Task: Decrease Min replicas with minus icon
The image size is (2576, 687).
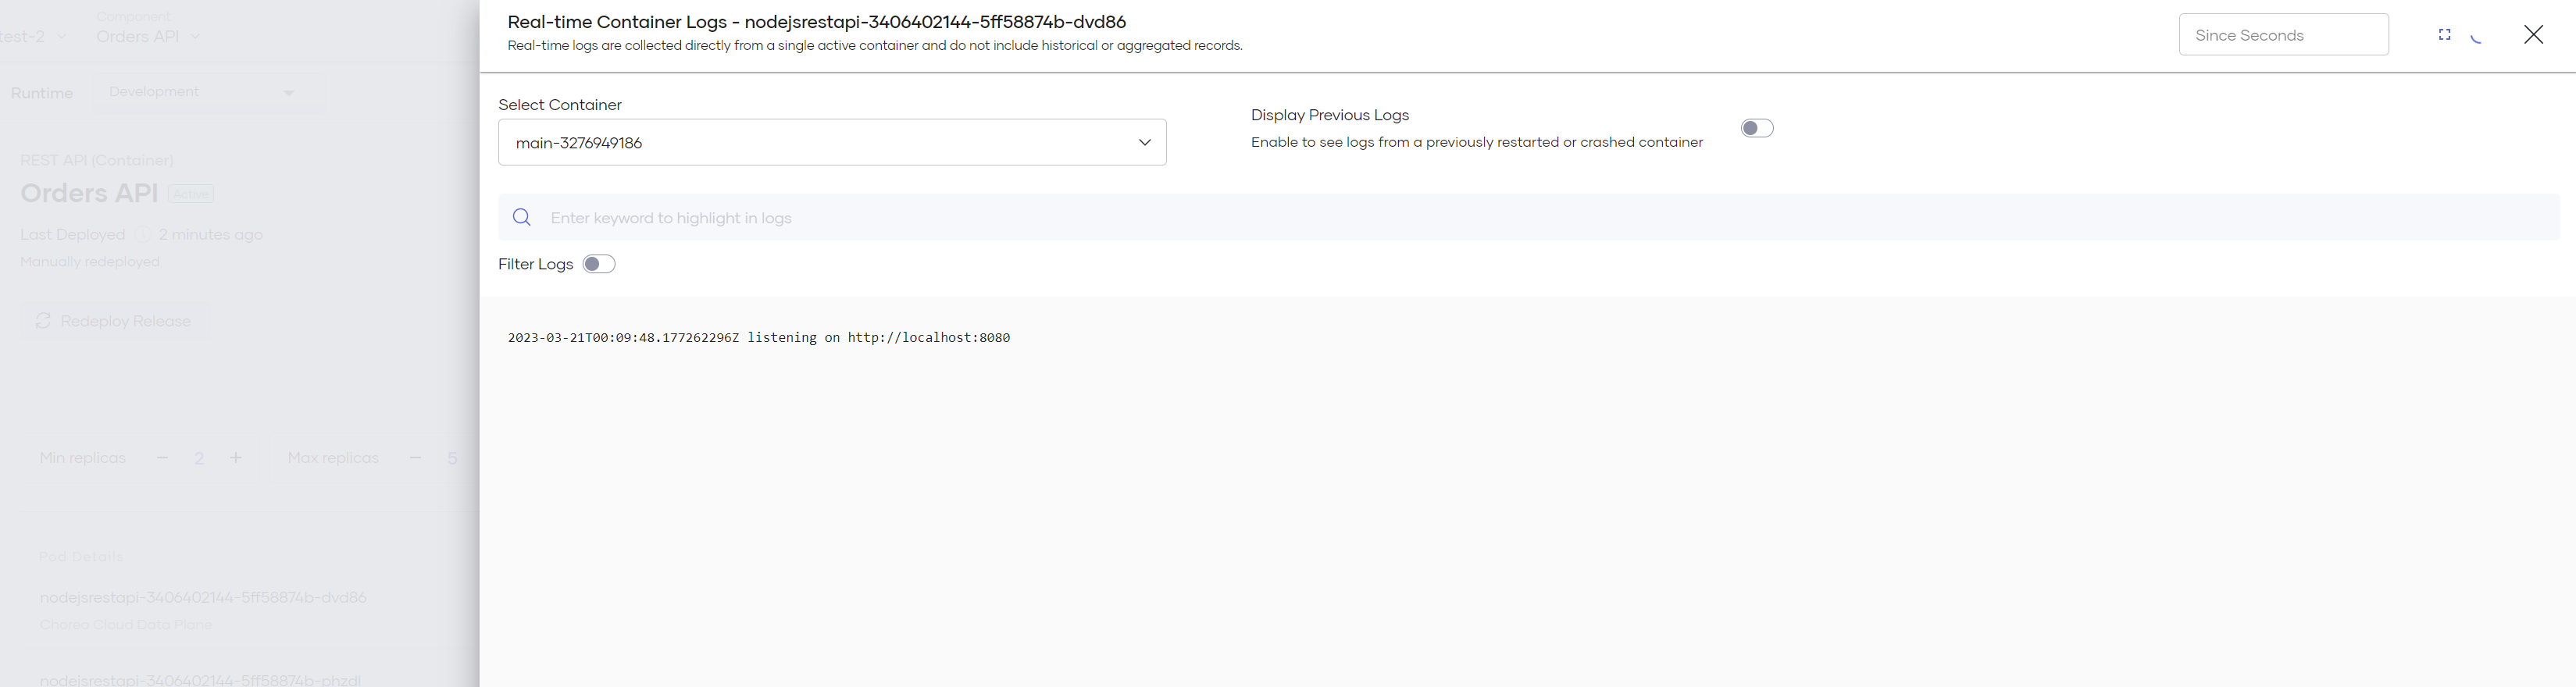Action: click(x=162, y=458)
